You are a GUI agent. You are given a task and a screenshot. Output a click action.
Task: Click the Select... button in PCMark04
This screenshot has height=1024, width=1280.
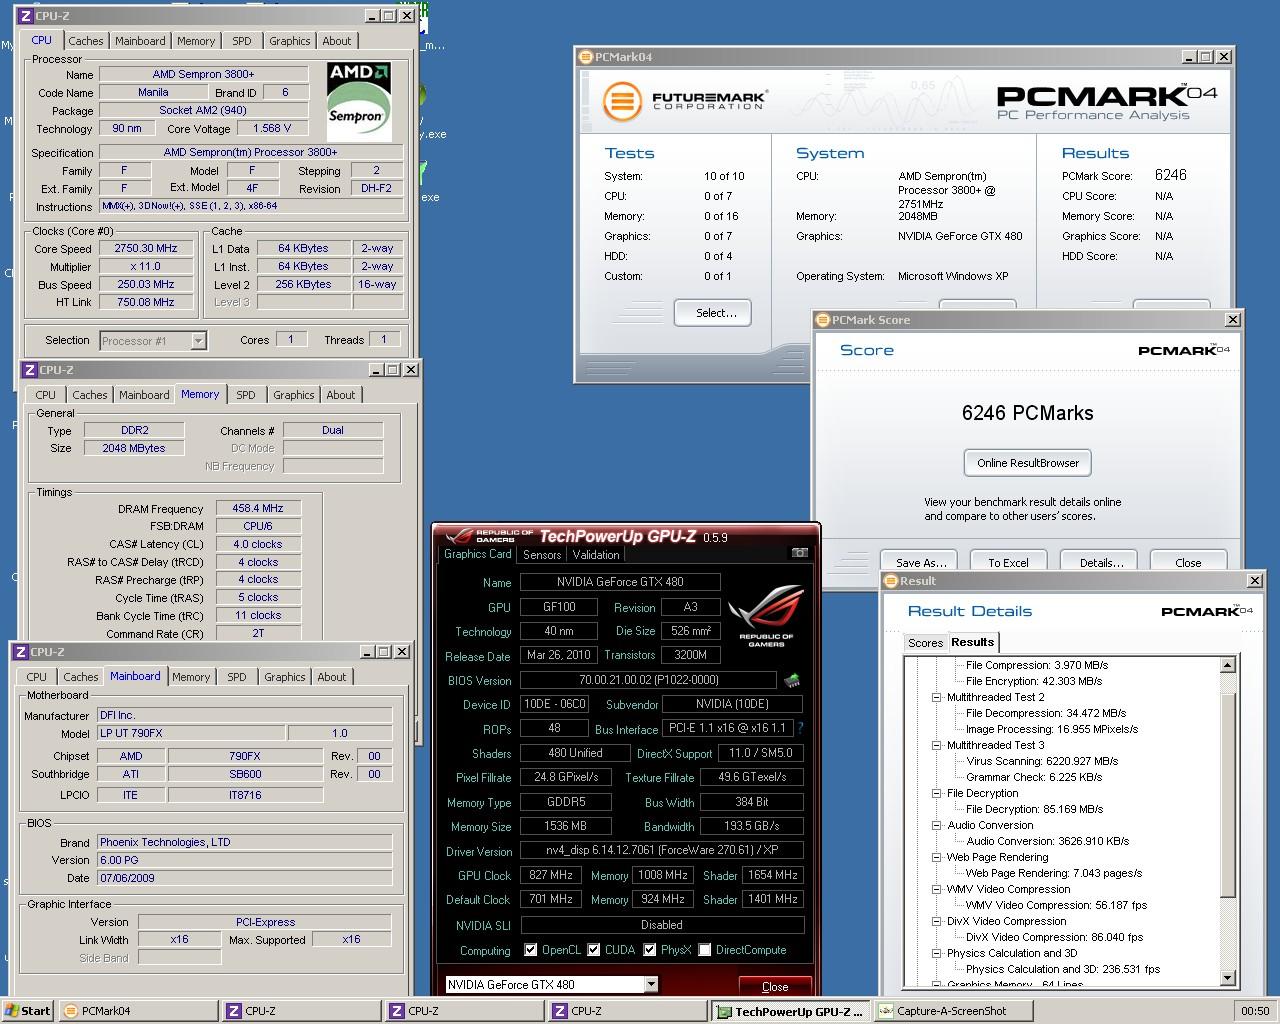point(713,313)
